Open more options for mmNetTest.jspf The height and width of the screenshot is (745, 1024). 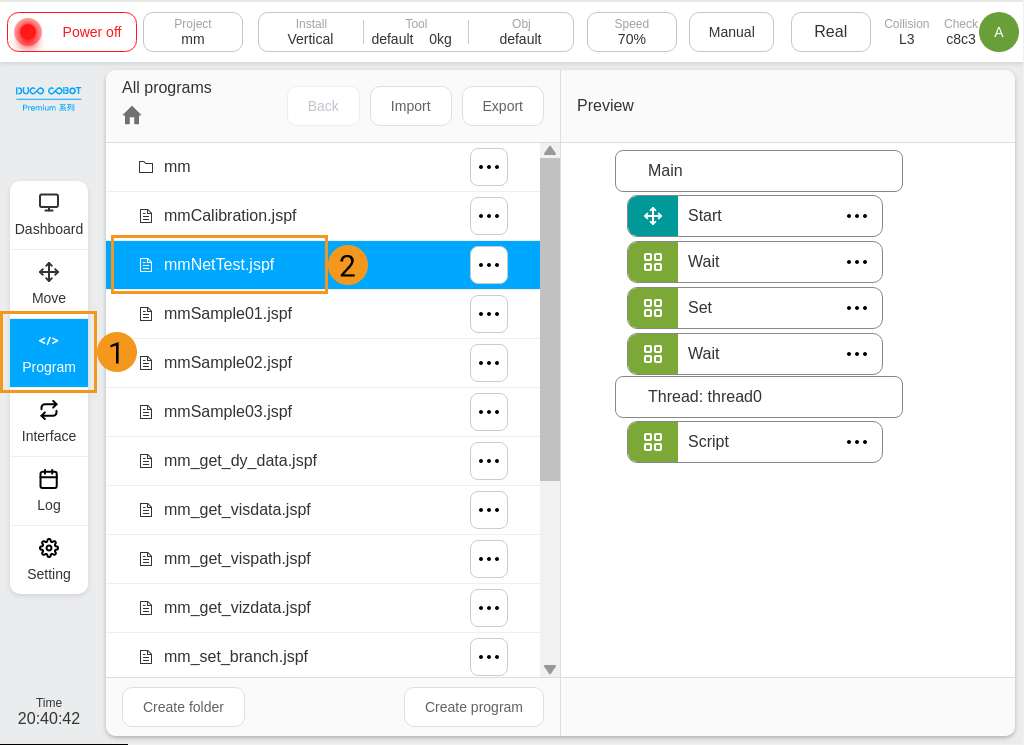click(489, 265)
